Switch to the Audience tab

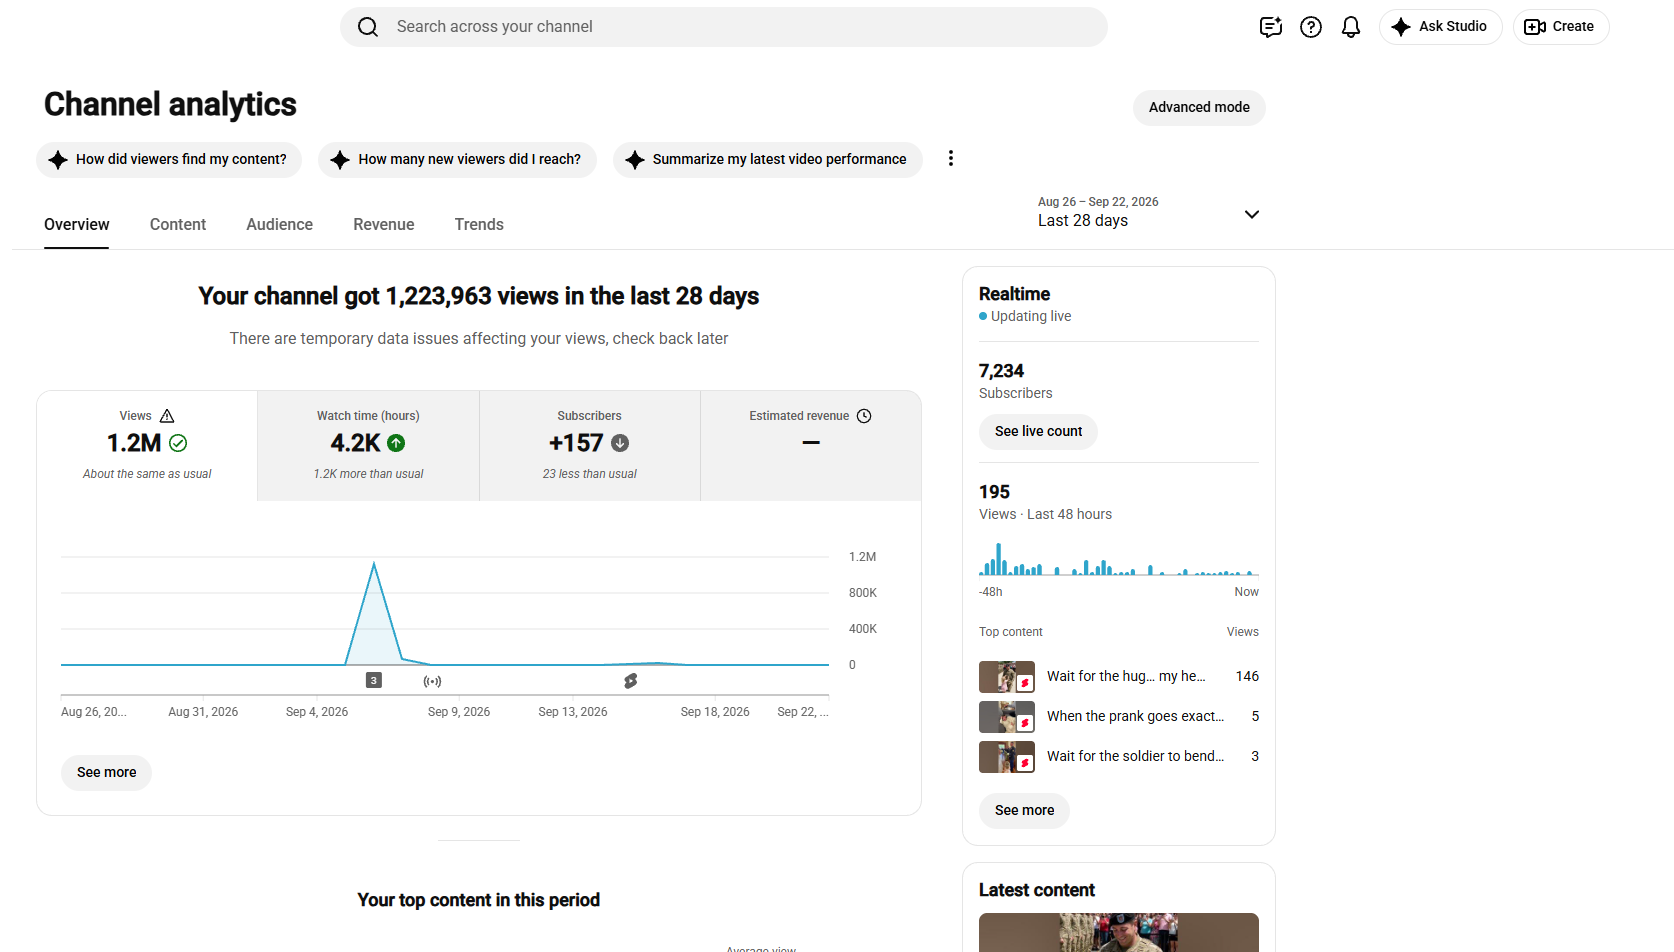click(280, 225)
